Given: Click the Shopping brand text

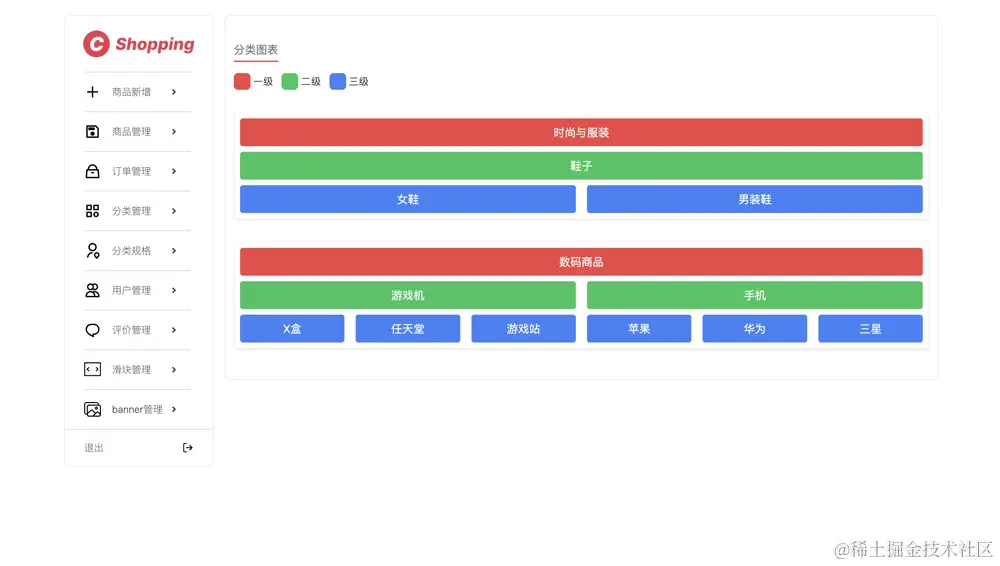Looking at the screenshot, I should tap(155, 44).
